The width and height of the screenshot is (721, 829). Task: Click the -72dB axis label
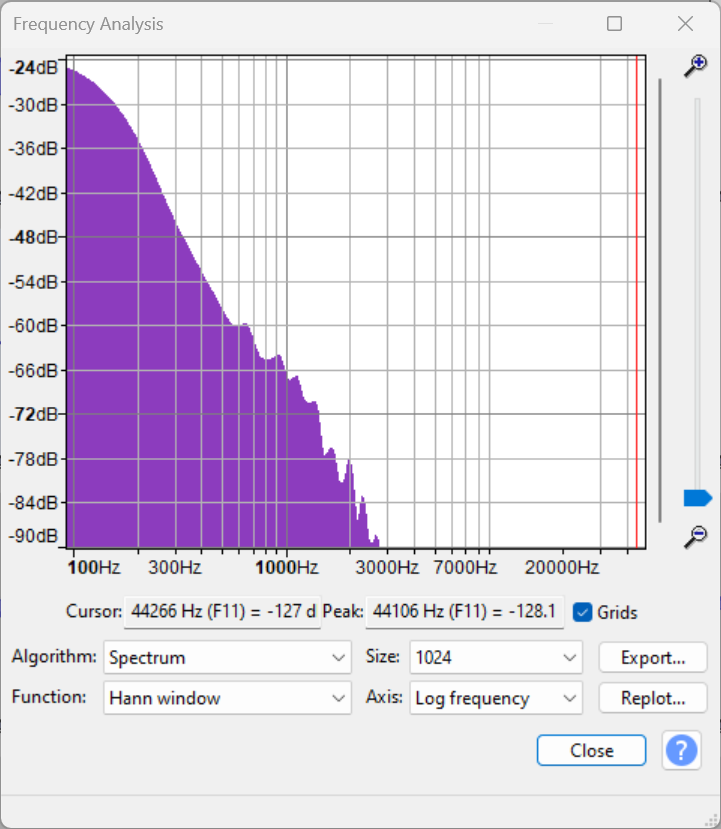(33, 413)
